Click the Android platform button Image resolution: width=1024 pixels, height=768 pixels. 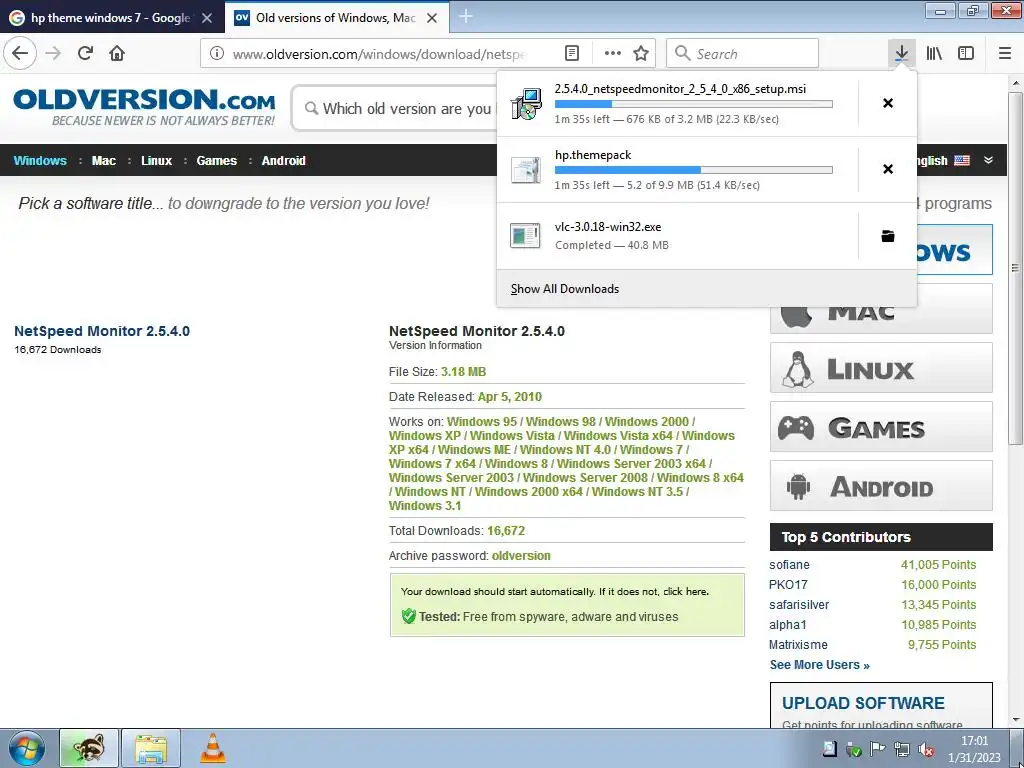881,486
